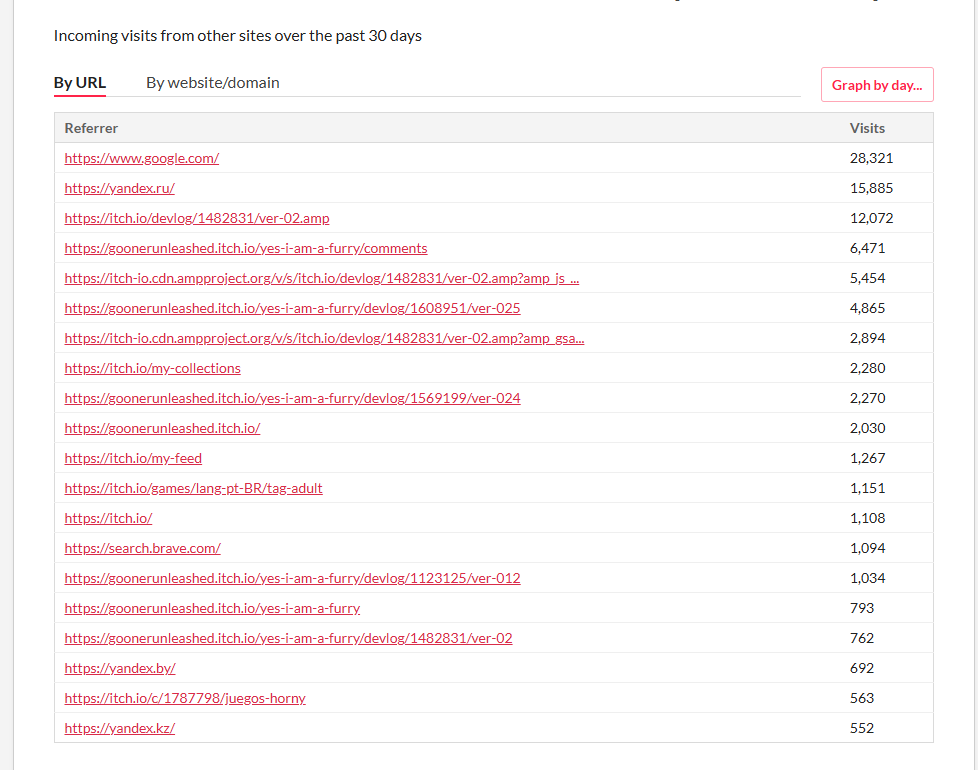Viewport: 978px width, 770px height.
Task: Select the Incoming visits past 30 days text
Action: coord(238,36)
